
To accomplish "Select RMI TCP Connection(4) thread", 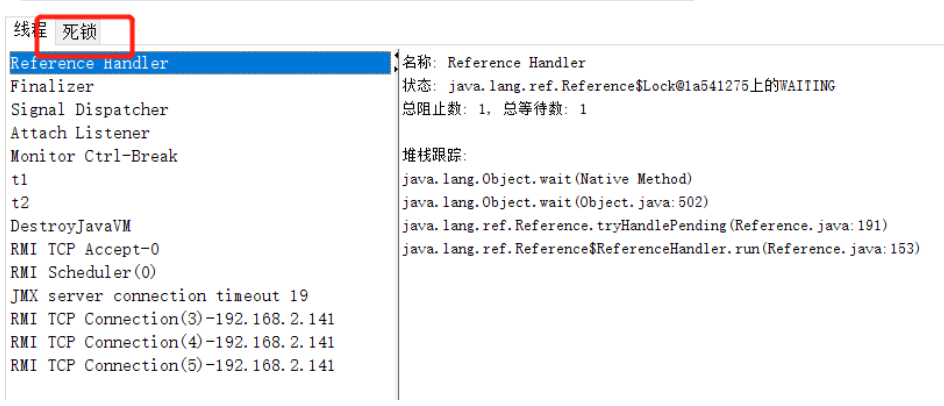I will click(x=200, y=342).
